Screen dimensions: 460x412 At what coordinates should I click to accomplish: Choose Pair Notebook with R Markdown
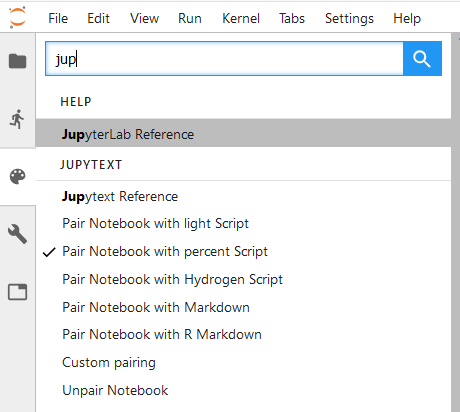pos(243,334)
